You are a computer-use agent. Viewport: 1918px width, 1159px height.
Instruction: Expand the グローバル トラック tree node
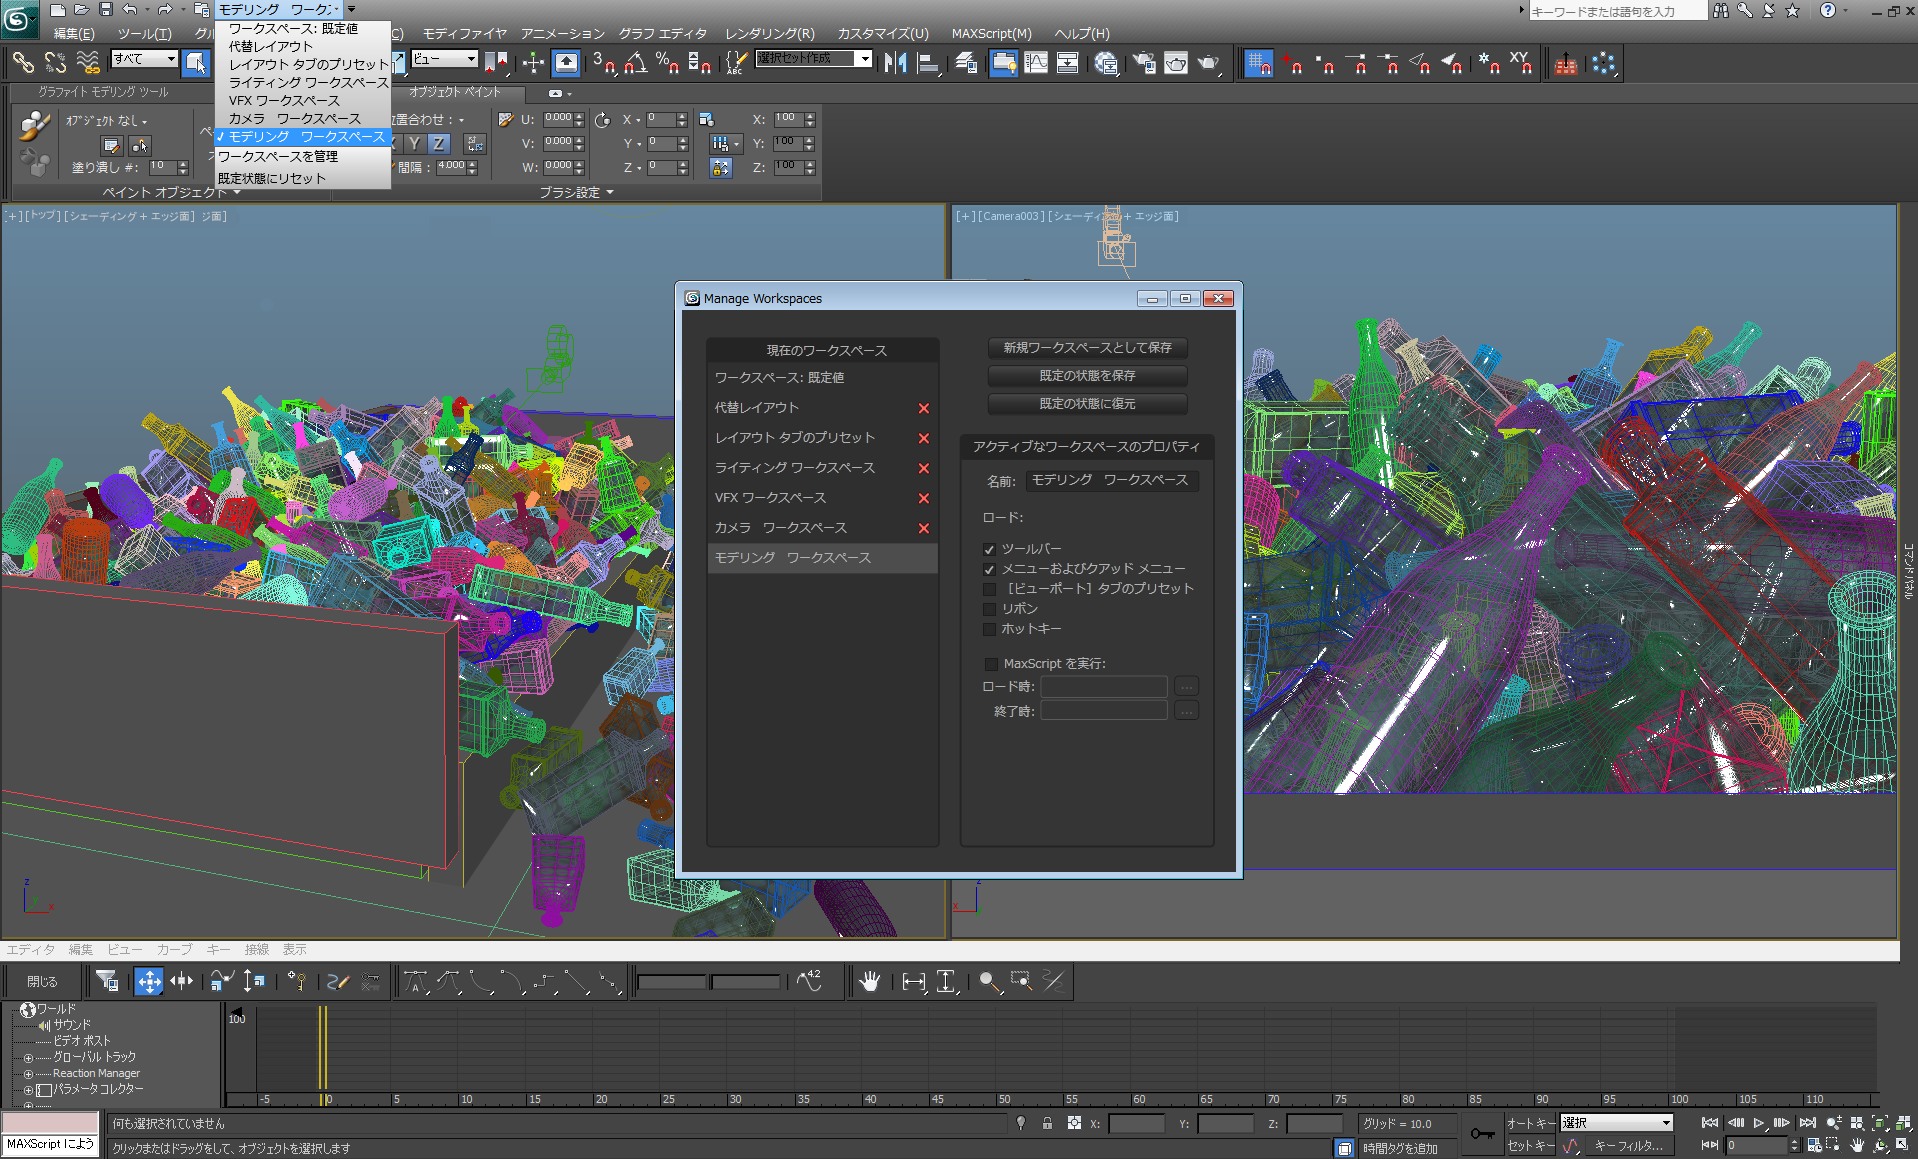(x=28, y=1058)
